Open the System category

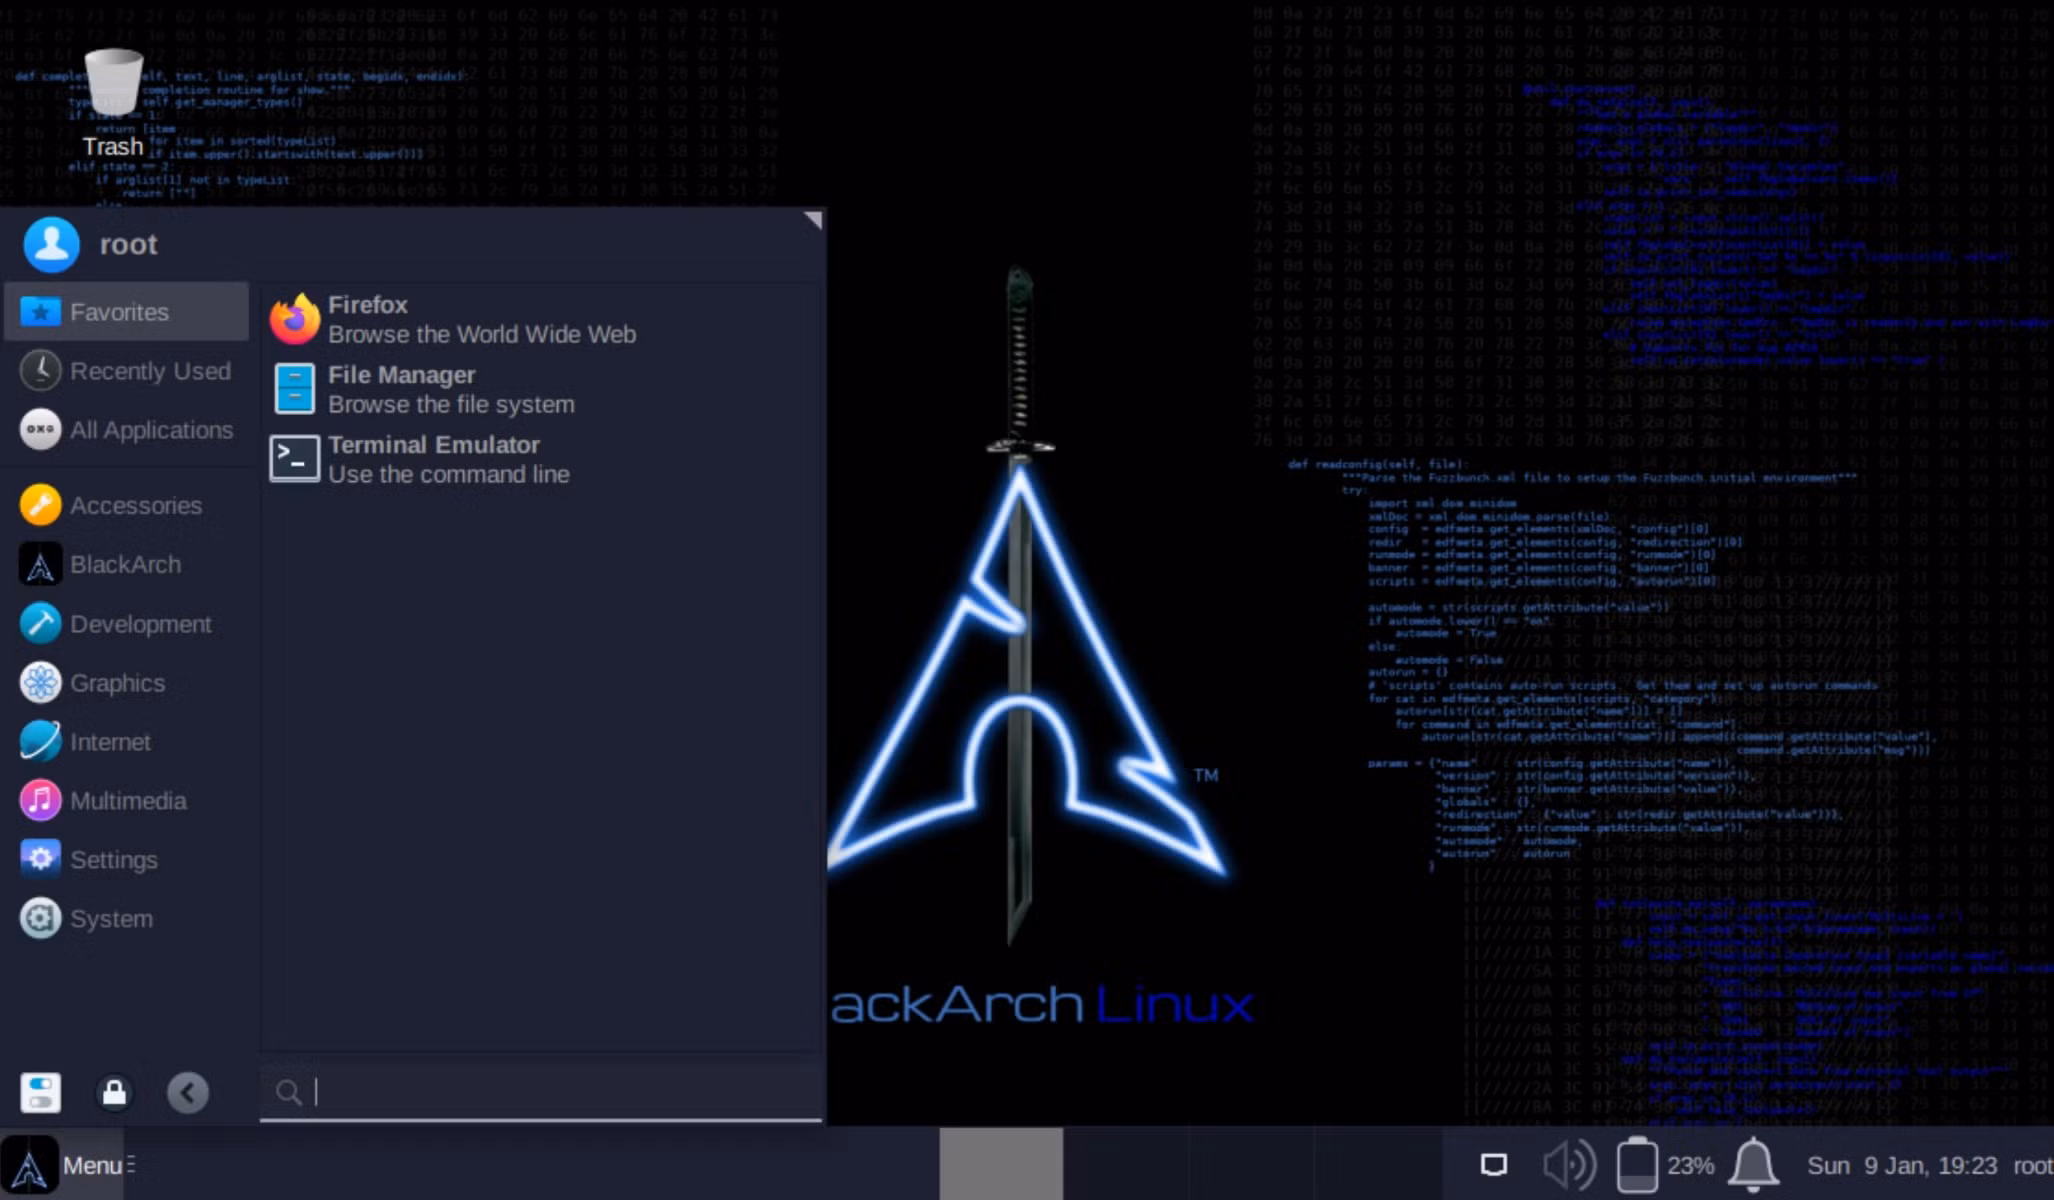[126, 919]
